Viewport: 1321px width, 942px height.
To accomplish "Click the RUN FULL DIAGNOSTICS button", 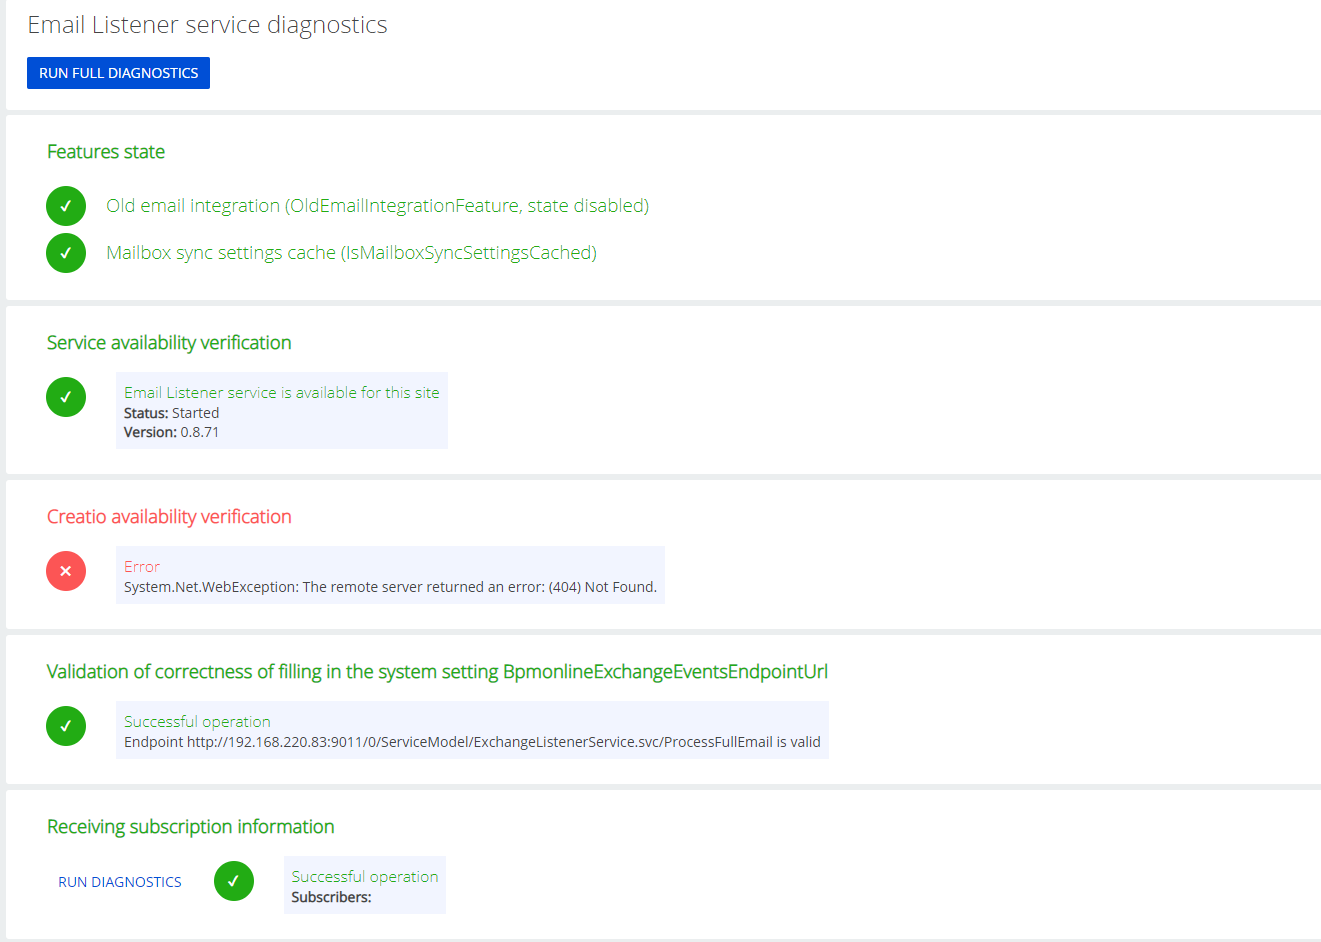I will [117, 72].
